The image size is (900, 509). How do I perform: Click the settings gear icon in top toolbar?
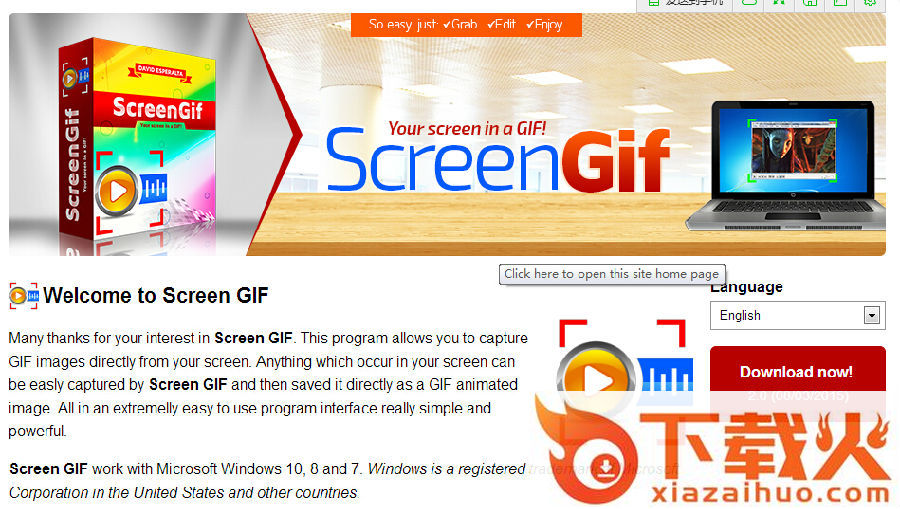870,3
